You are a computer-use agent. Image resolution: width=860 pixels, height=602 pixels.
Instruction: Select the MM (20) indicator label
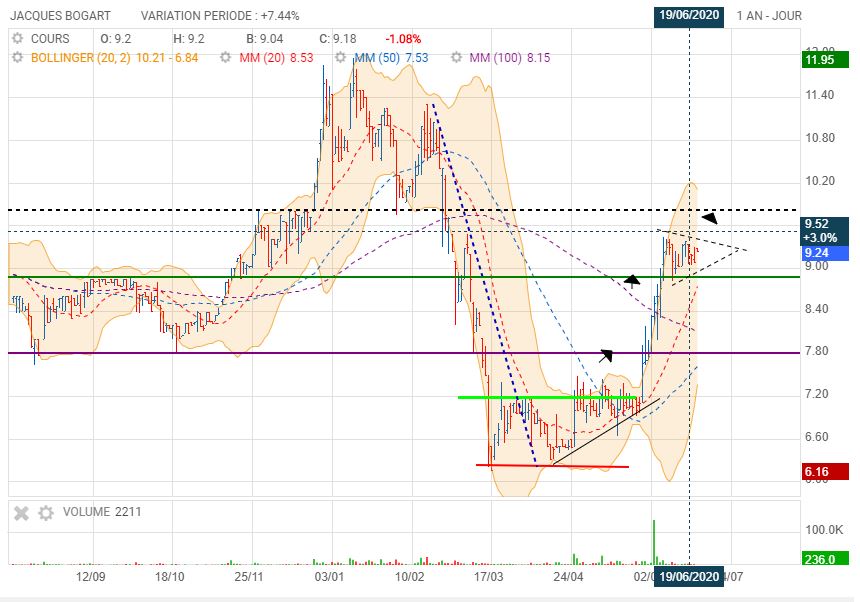(x=276, y=58)
